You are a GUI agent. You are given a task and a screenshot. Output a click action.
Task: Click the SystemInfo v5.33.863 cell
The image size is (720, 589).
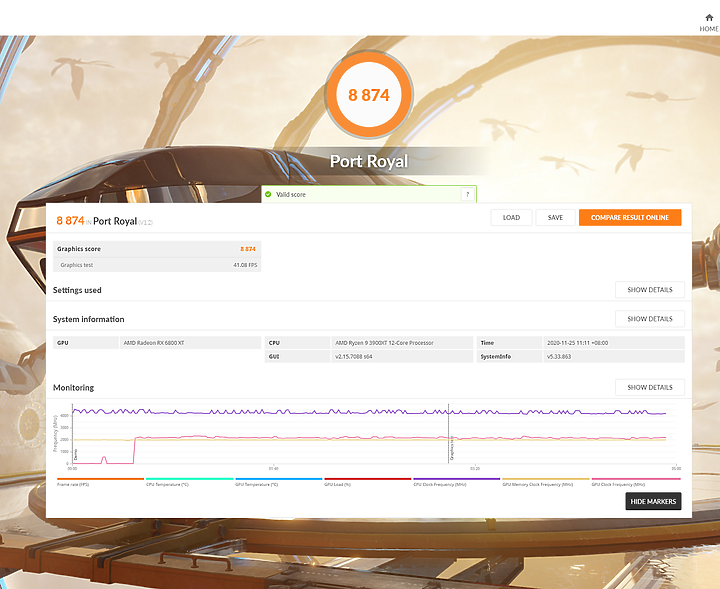tap(613, 357)
